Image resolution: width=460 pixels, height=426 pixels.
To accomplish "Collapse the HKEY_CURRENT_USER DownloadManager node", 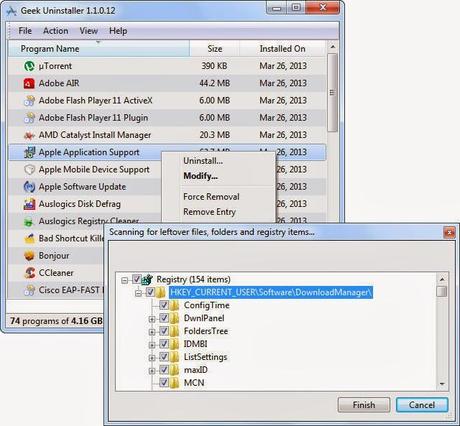I will click(x=139, y=293).
